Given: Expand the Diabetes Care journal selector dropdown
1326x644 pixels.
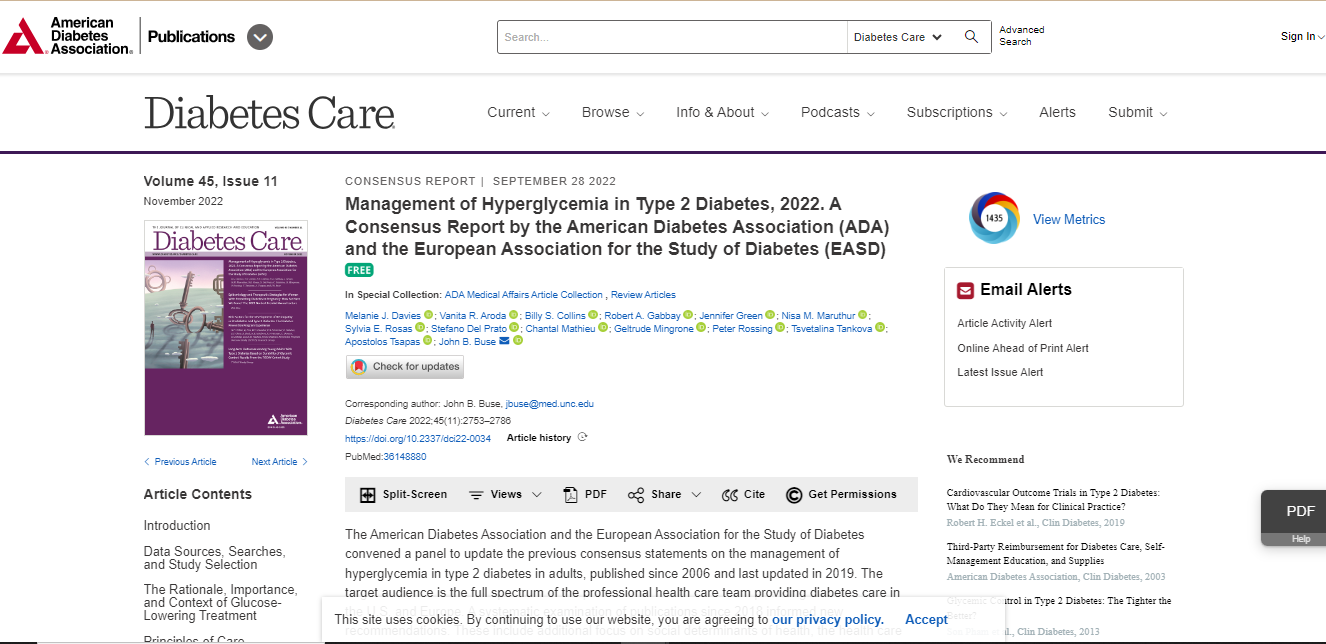Looking at the screenshot, I should click(898, 37).
